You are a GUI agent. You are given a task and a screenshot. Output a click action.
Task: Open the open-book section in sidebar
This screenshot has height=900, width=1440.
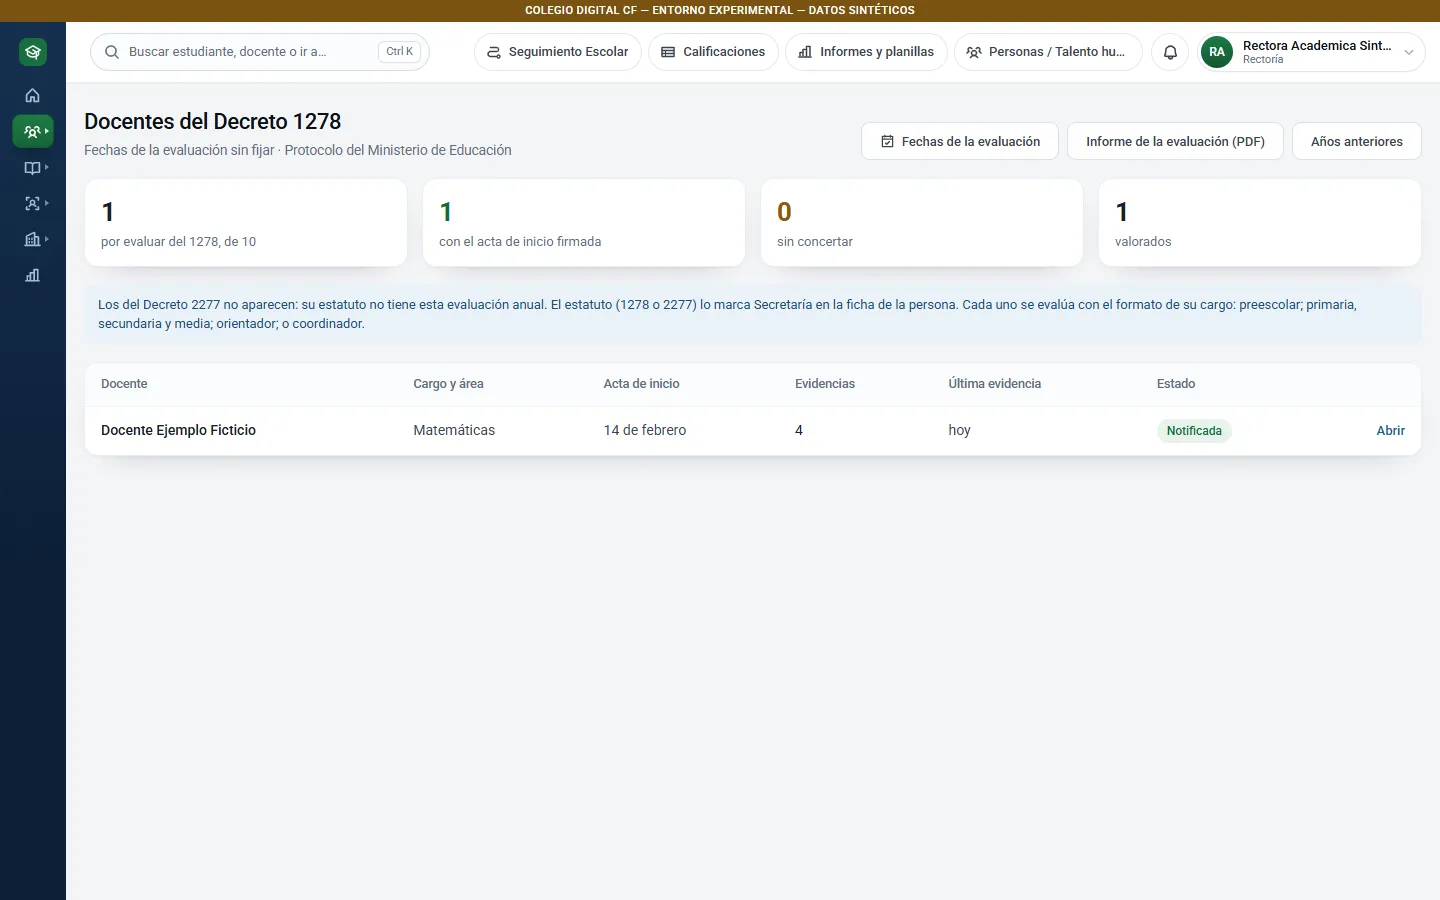pyautogui.click(x=33, y=168)
